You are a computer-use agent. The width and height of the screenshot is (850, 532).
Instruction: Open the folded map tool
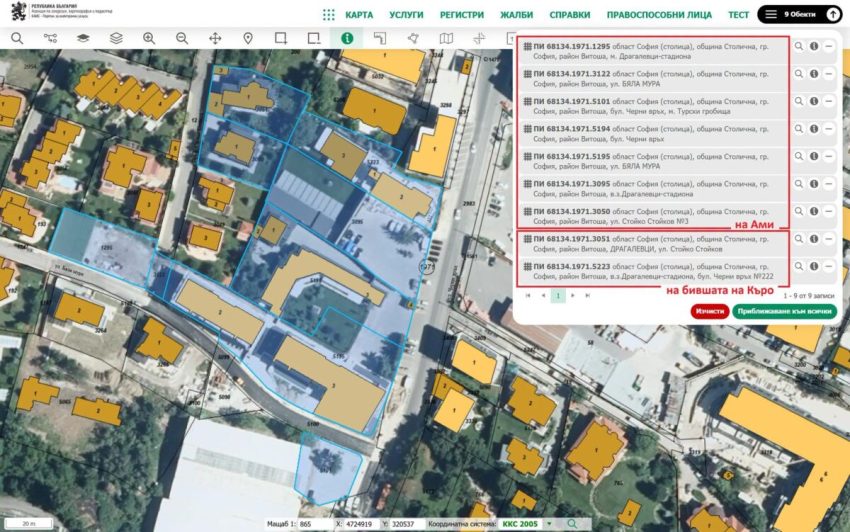click(446, 38)
